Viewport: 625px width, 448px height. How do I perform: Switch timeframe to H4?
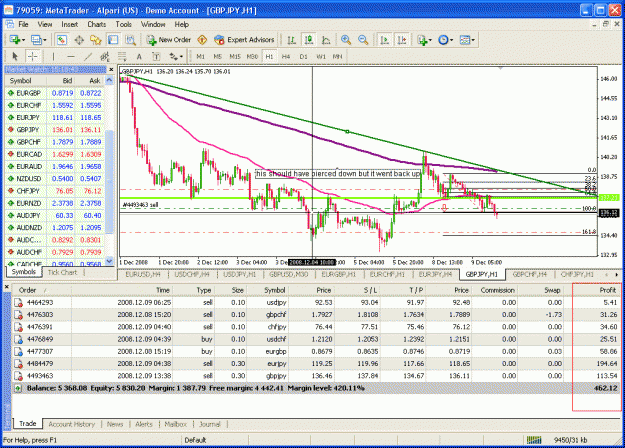(x=286, y=57)
